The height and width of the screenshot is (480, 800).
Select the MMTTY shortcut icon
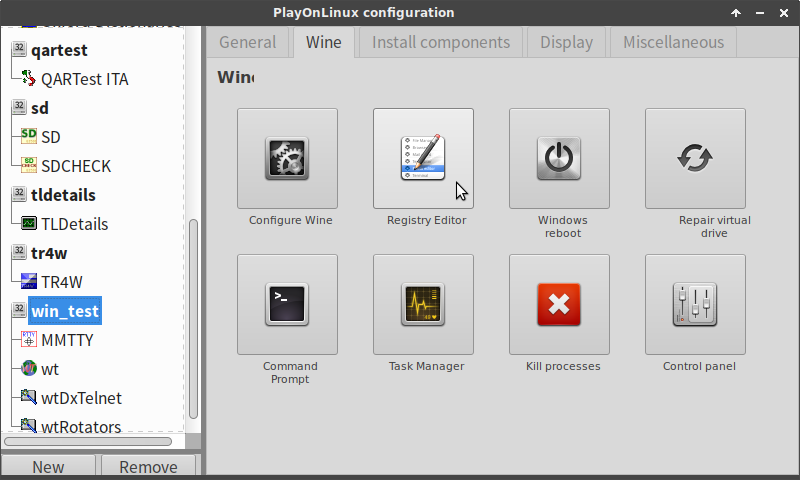[x=29, y=339]
